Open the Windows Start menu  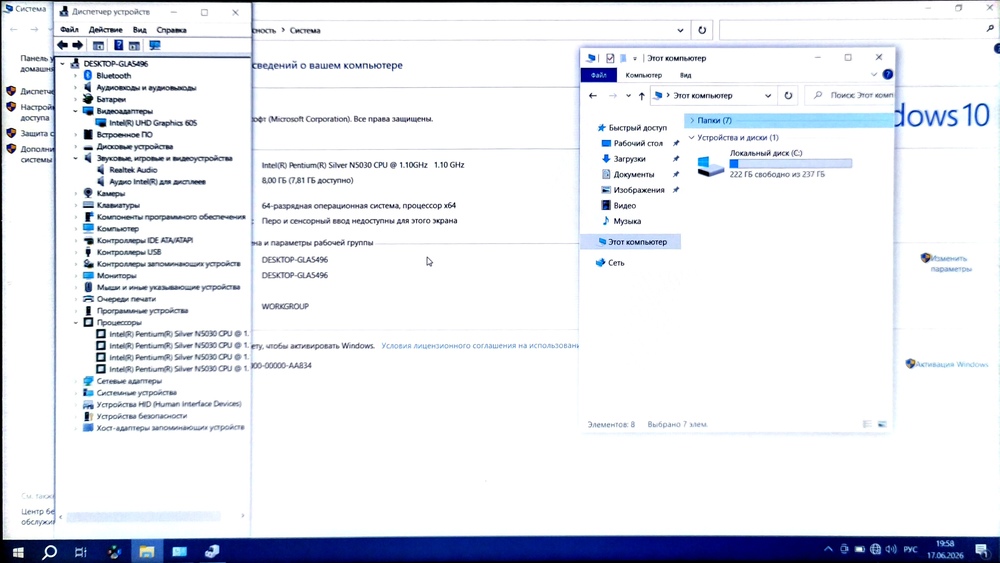[x=18, y=552]
